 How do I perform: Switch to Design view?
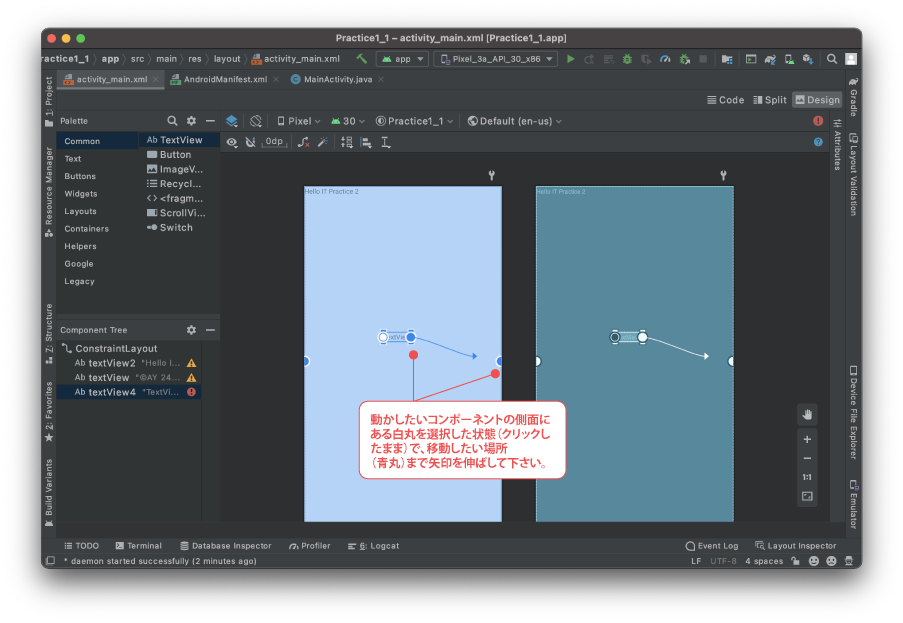[817, 100]
